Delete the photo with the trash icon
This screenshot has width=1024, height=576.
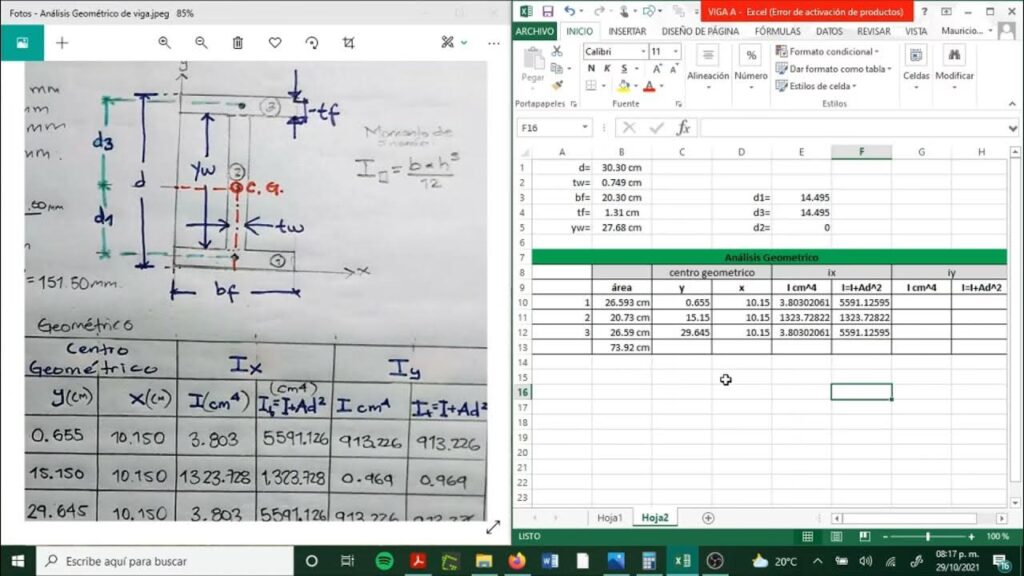coord(238,43)
